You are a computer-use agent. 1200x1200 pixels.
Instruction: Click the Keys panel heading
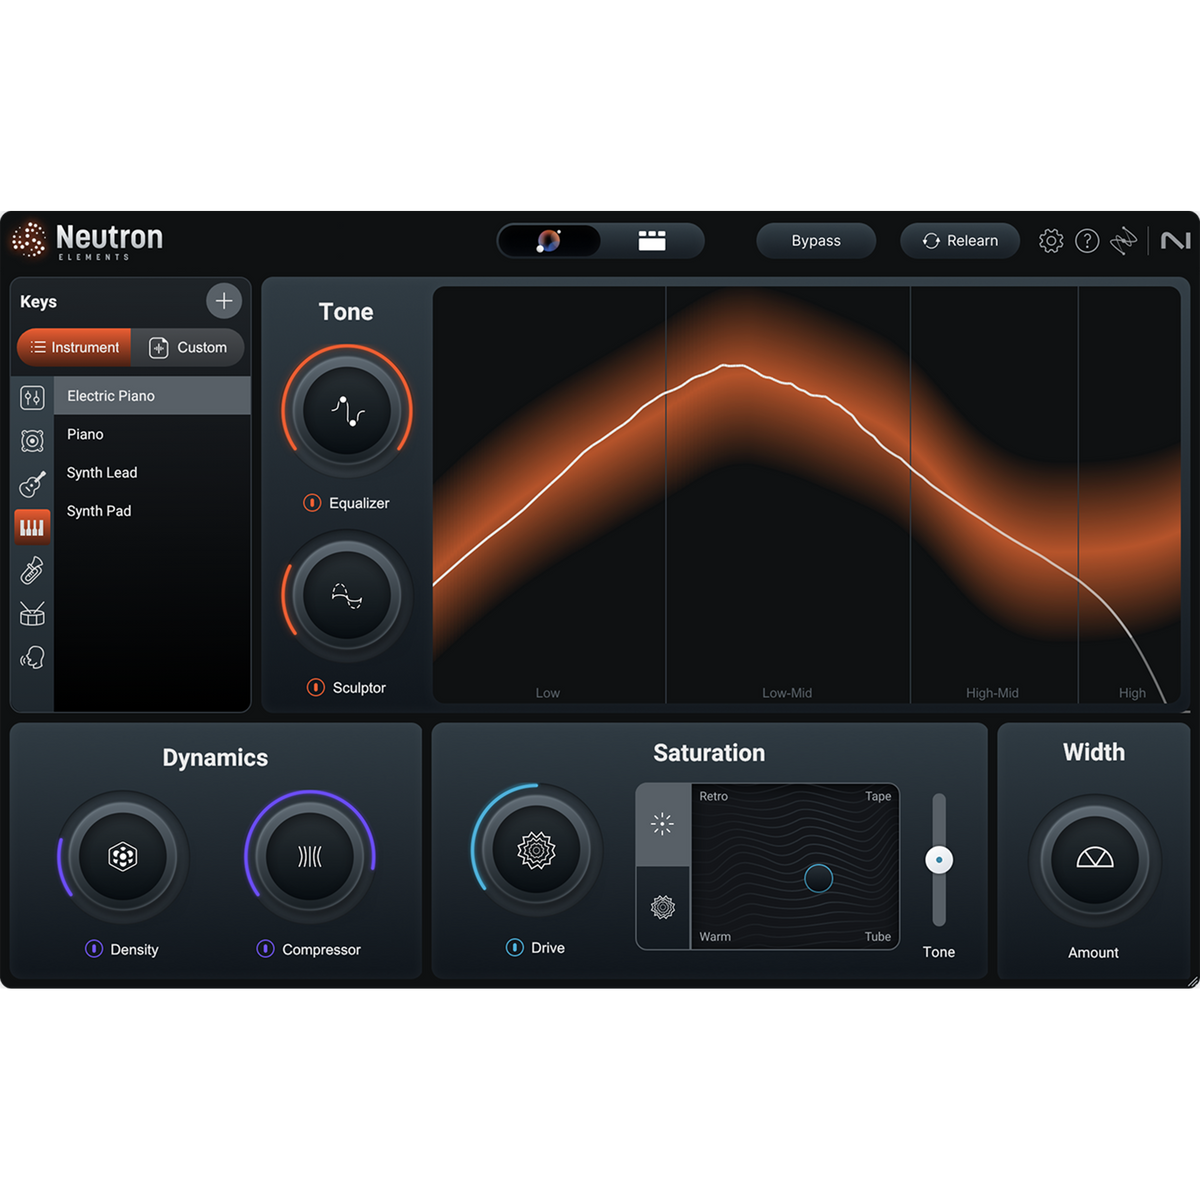(38, 302)
